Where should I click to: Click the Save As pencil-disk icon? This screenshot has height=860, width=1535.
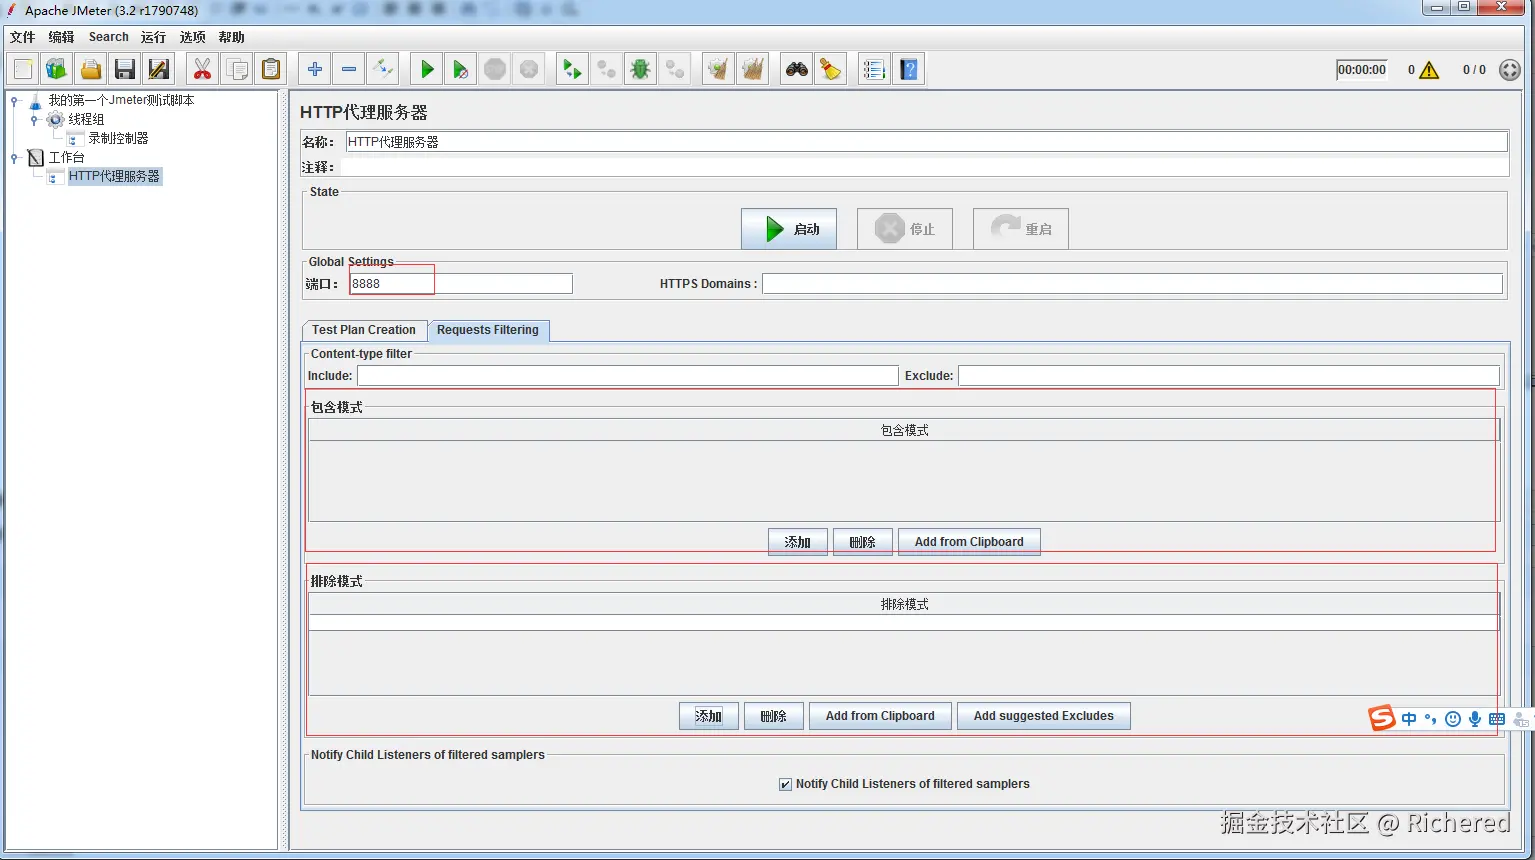pos(159,69)
